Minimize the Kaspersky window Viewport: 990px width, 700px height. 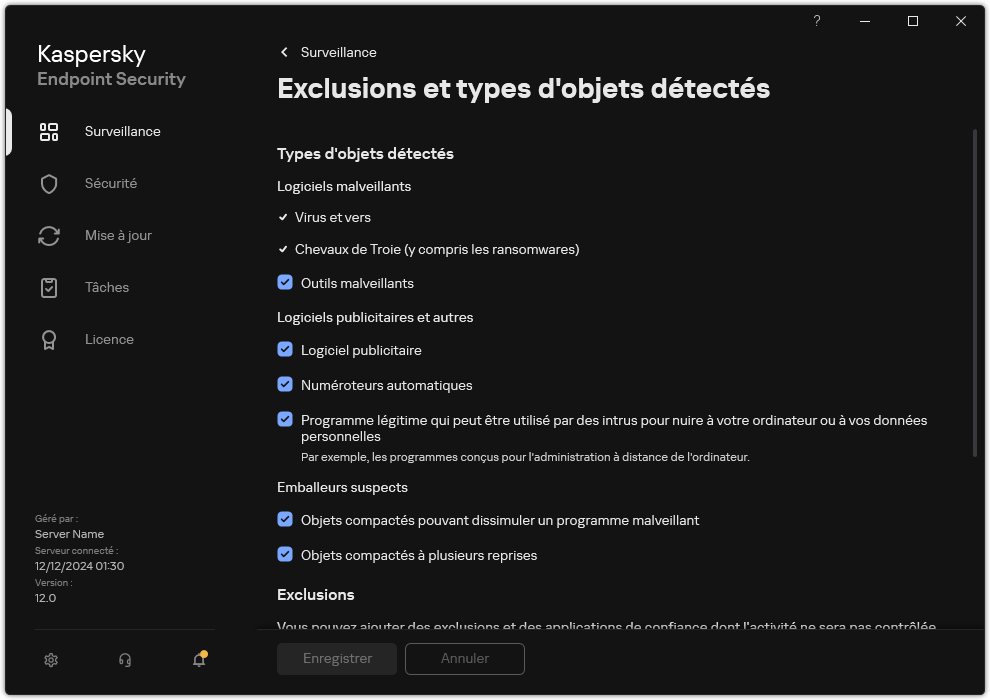[x=865, y=21]
